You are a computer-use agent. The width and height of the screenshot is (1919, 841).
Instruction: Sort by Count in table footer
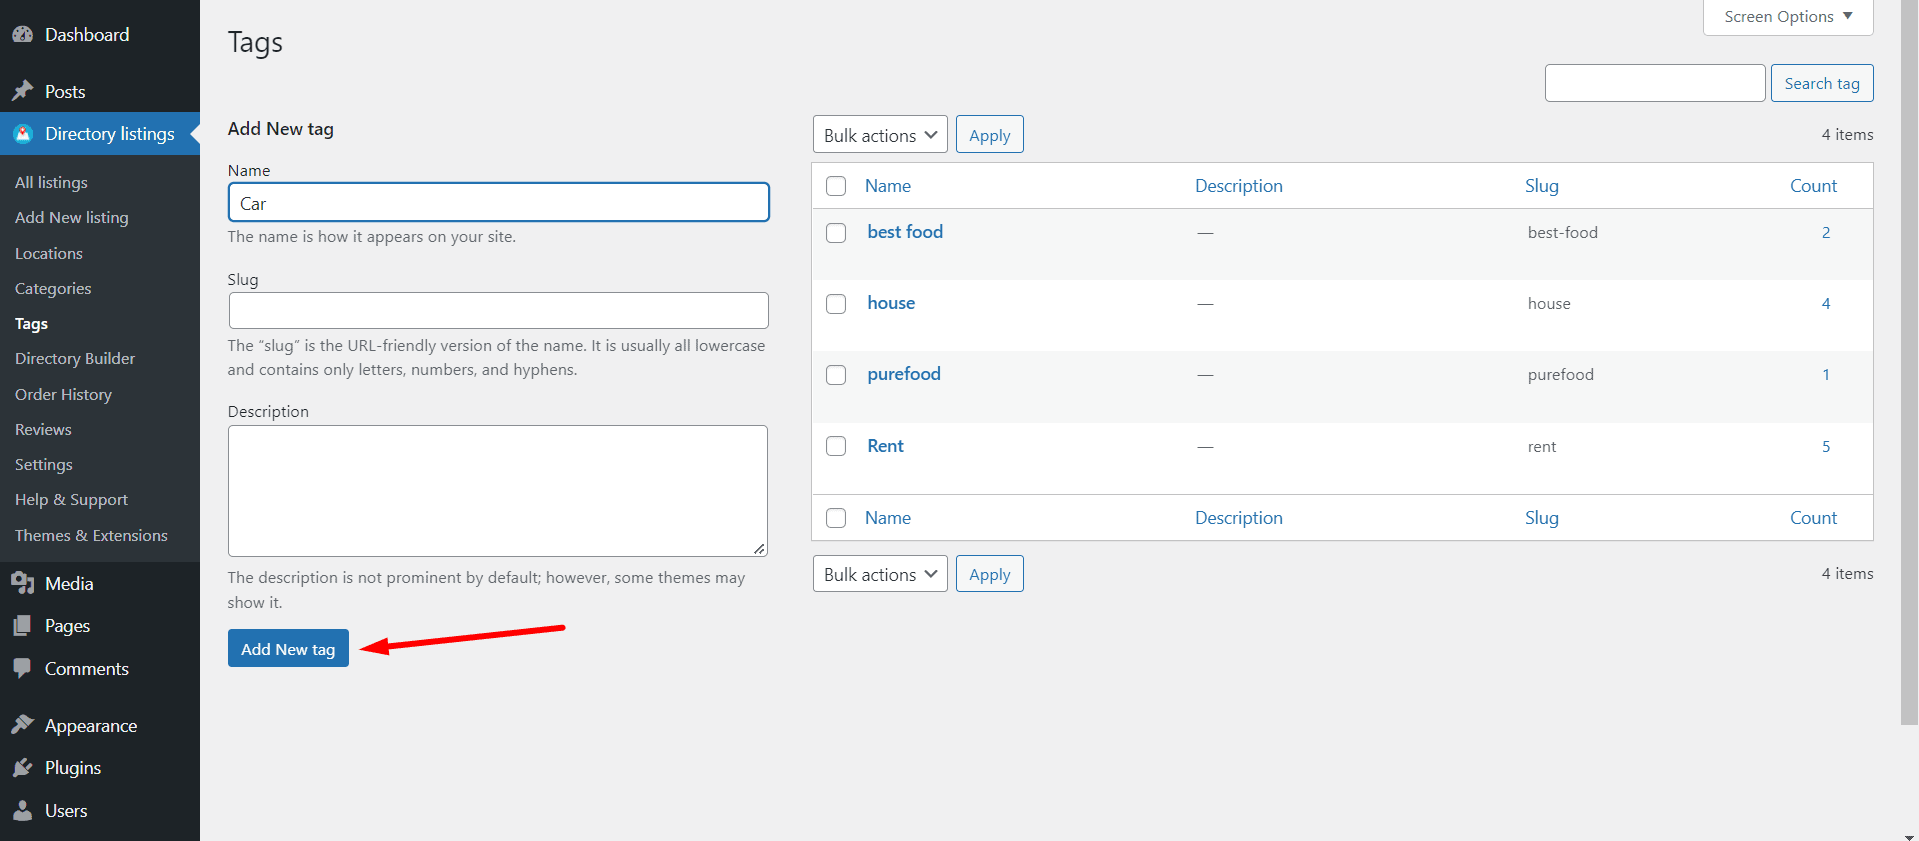[1813, 518]
